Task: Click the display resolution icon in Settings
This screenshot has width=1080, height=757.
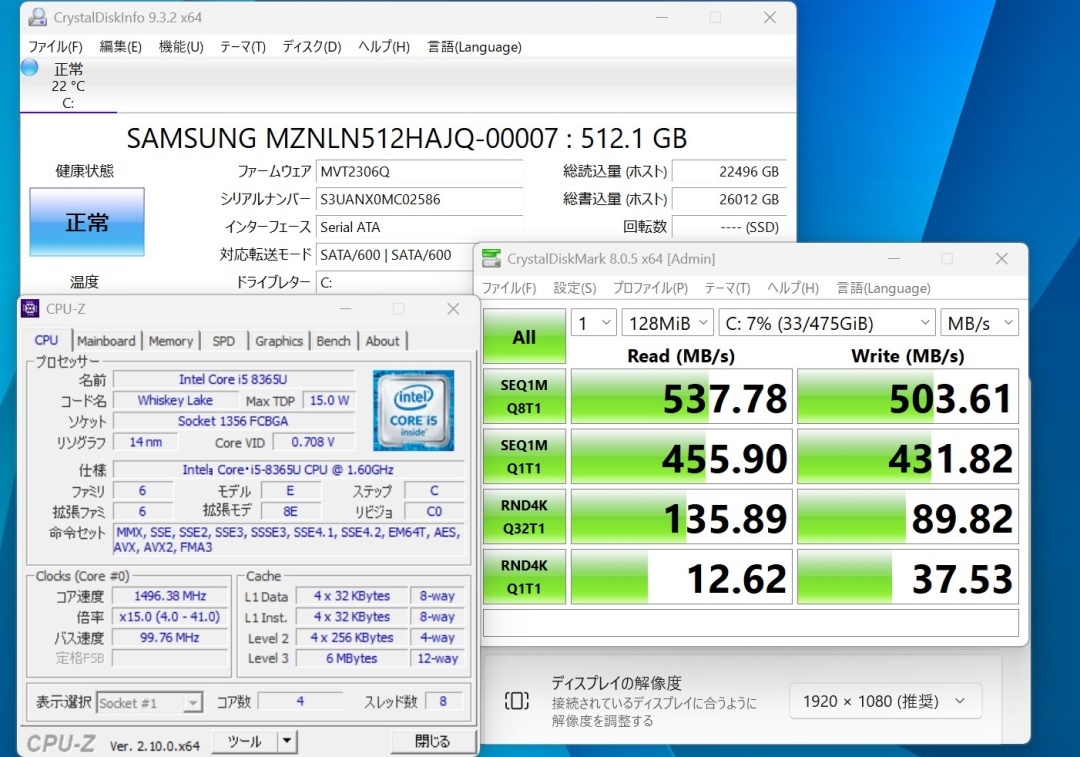Action: click(517, 701)
